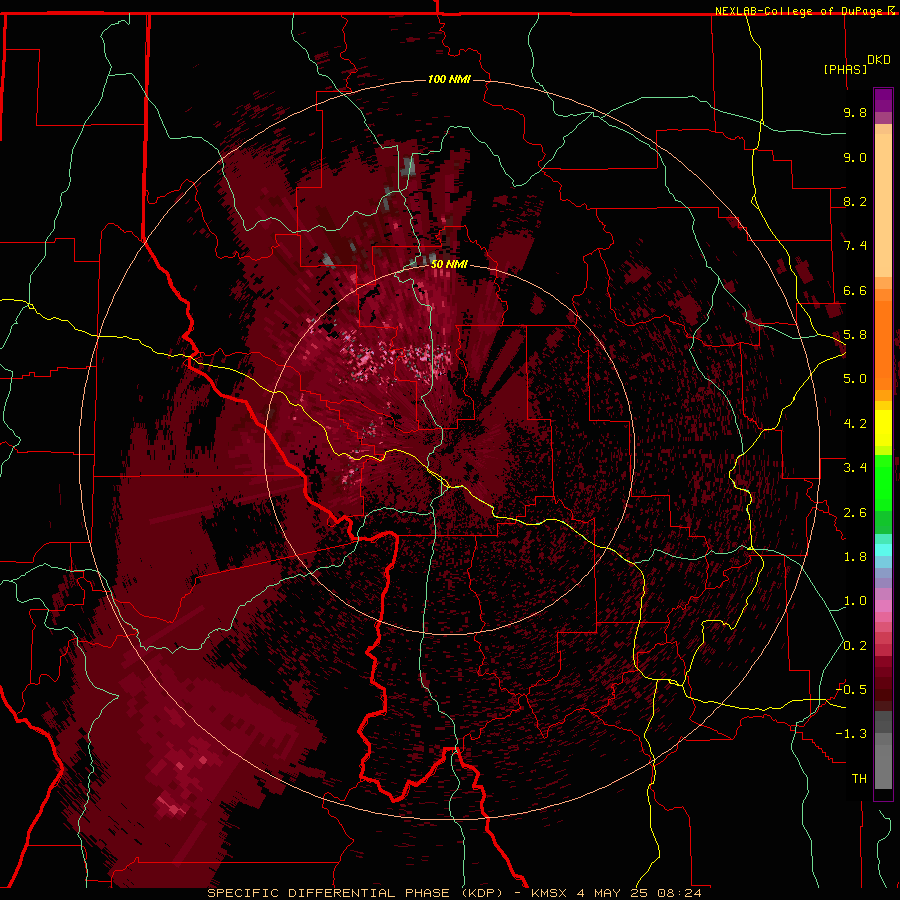Click the 9.8 scale value
The width and height of the screenshot is (900, 900).
(x=855, y=112)
